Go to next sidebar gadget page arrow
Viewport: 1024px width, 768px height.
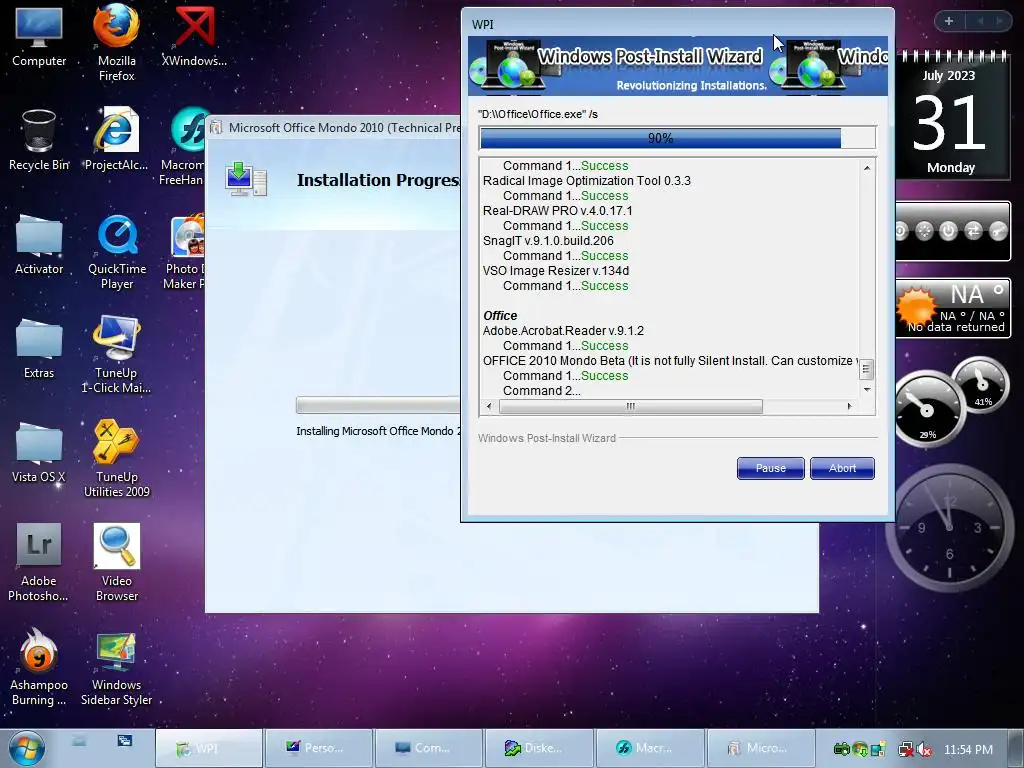[999, 21]
